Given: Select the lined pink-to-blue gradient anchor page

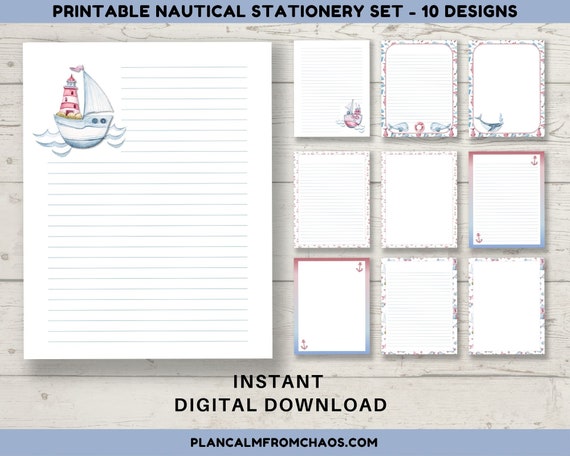Looking at the screenshot, I should point(506,199).
